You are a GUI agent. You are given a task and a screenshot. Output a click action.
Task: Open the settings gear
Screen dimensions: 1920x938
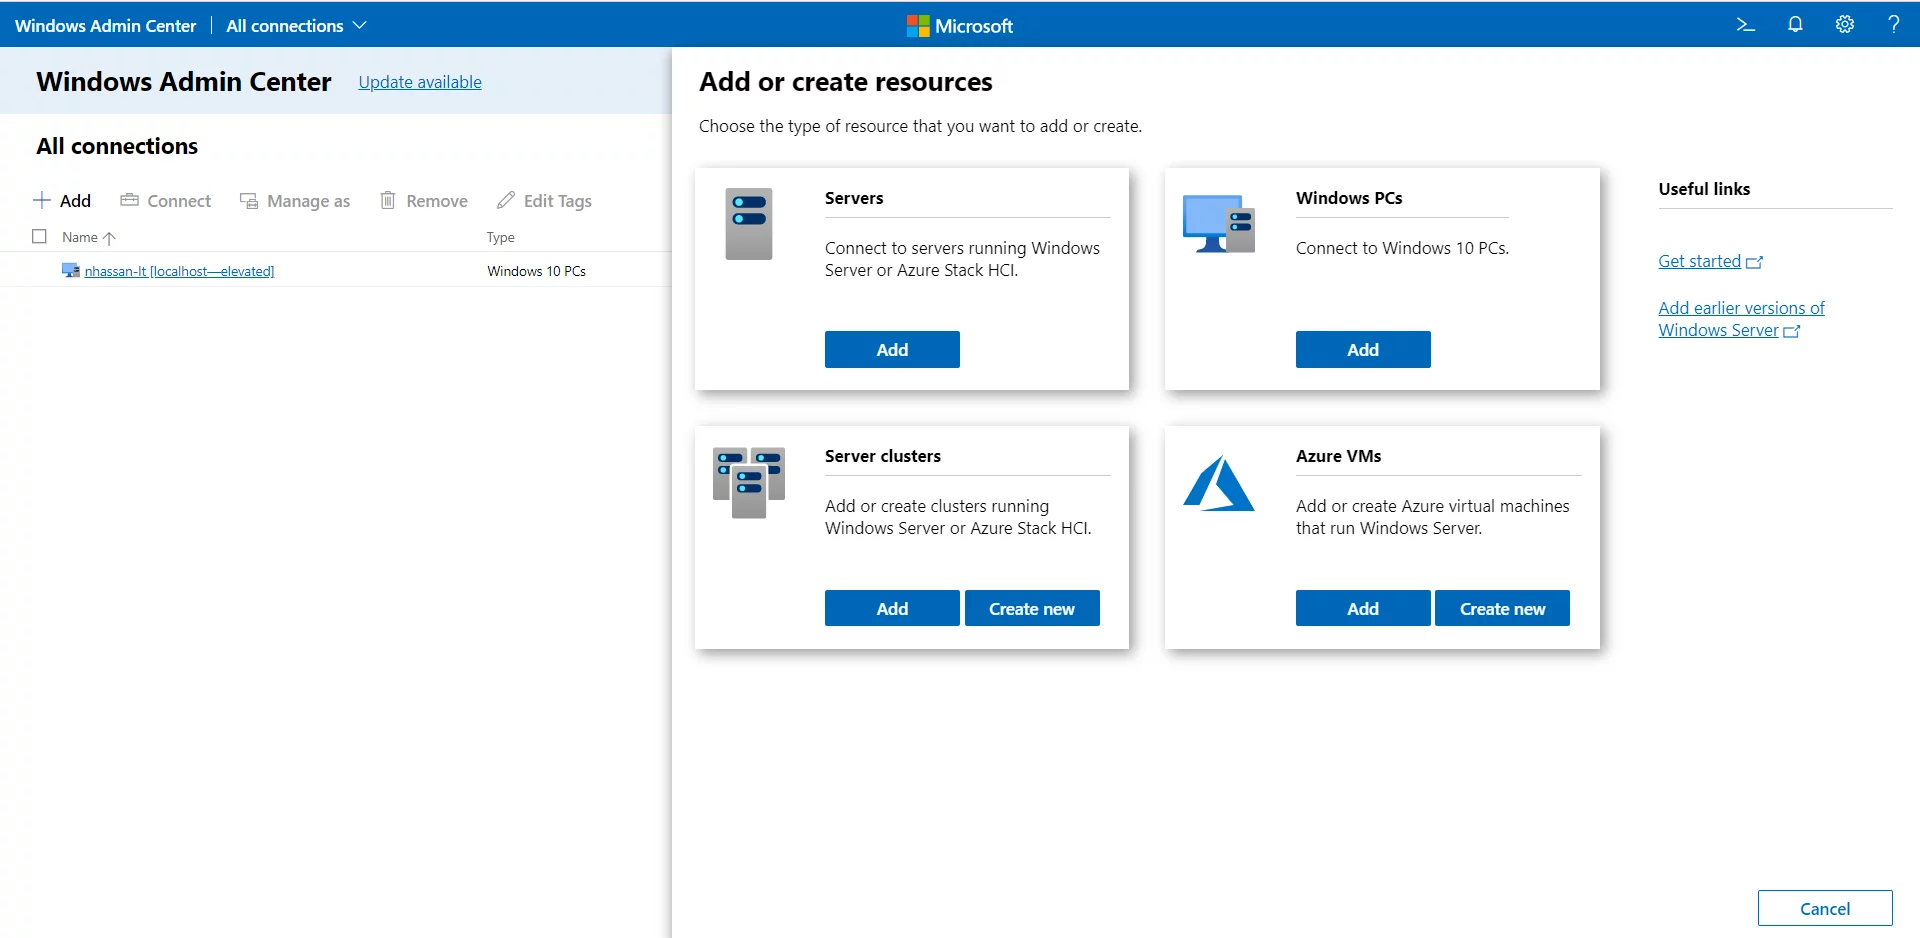1845,25
